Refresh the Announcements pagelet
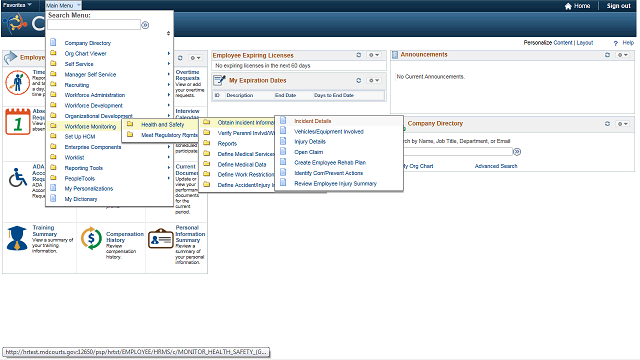640x360 pixels. point(607,55)
